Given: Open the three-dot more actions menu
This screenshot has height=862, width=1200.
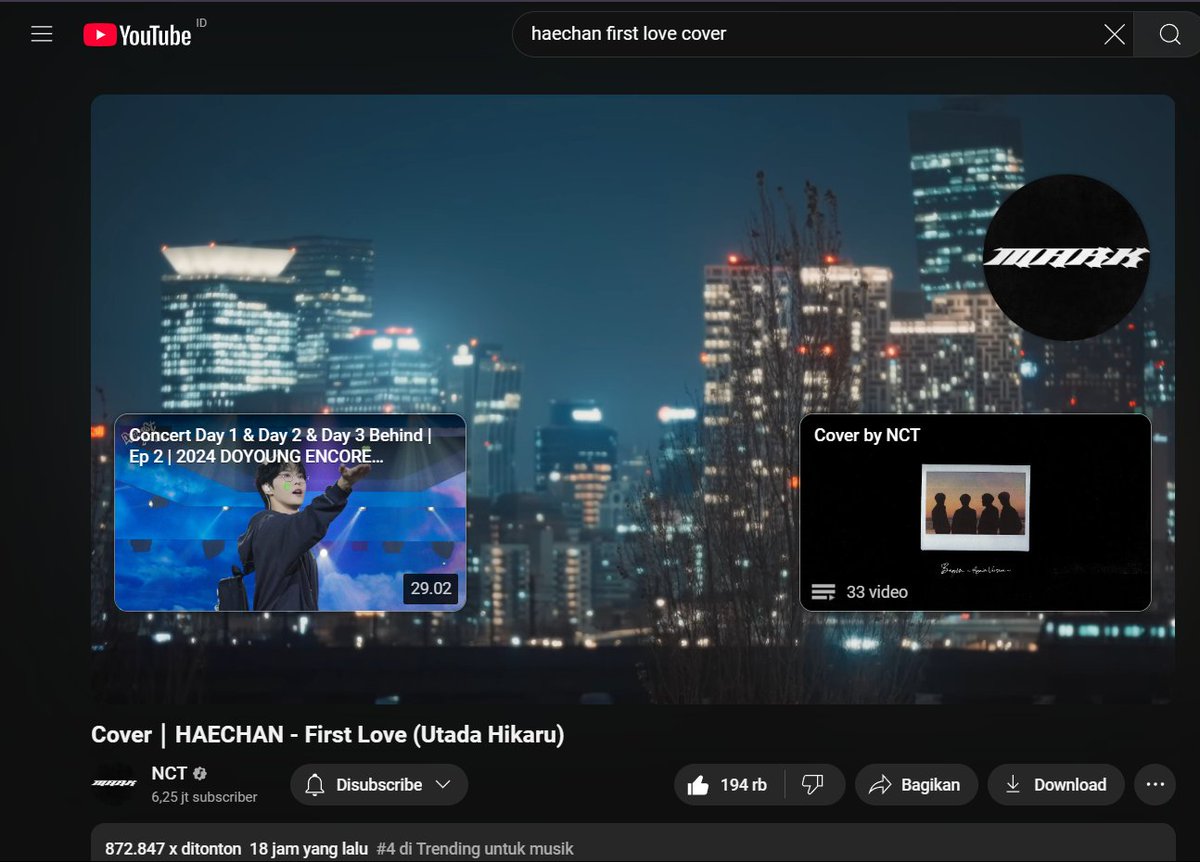Looking at the screenshot, I should pos(1155,785).
